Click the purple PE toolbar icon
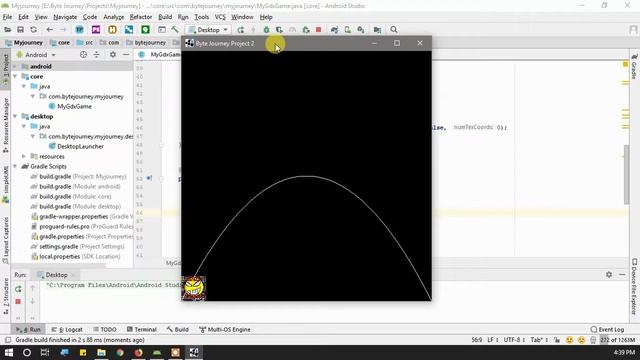The image size is (640, 360). [96, 30]
